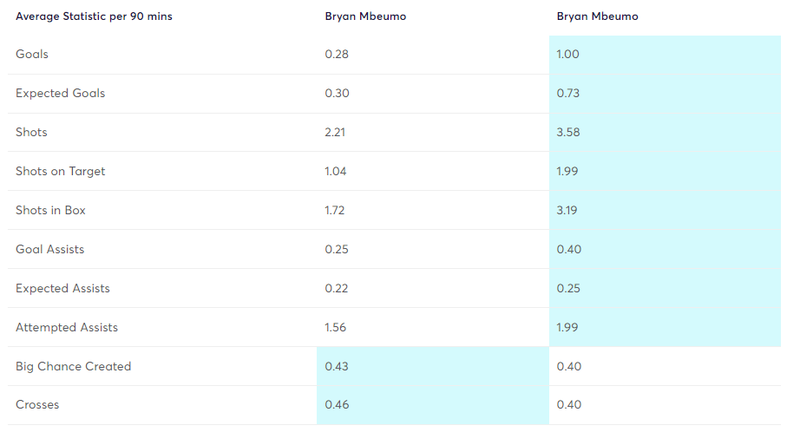The width and height of the screenshot is (800, 432).
Task: Select the Goals value 0.28
Action: pos(337,54)
